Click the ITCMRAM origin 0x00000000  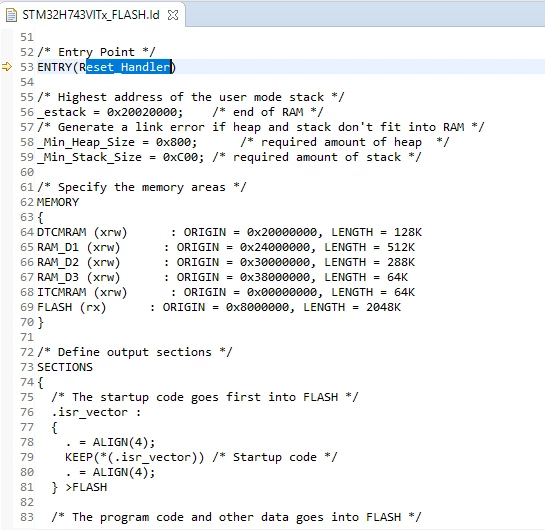tap(282, 292)
